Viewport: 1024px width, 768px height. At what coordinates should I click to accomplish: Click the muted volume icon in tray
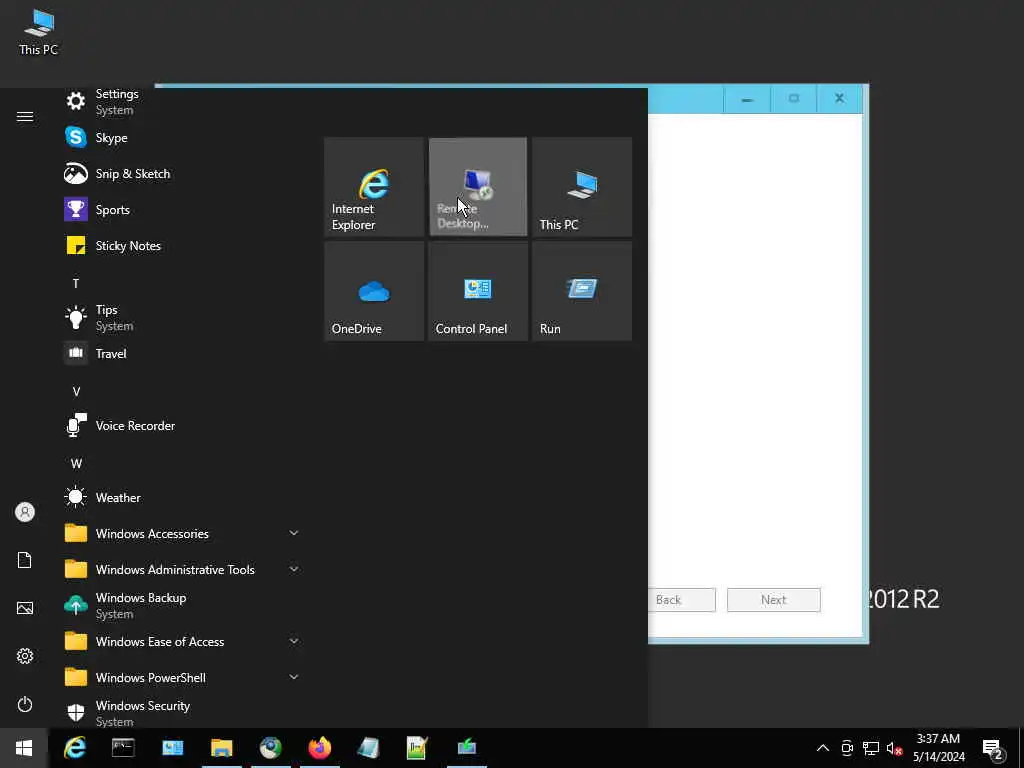894,748
